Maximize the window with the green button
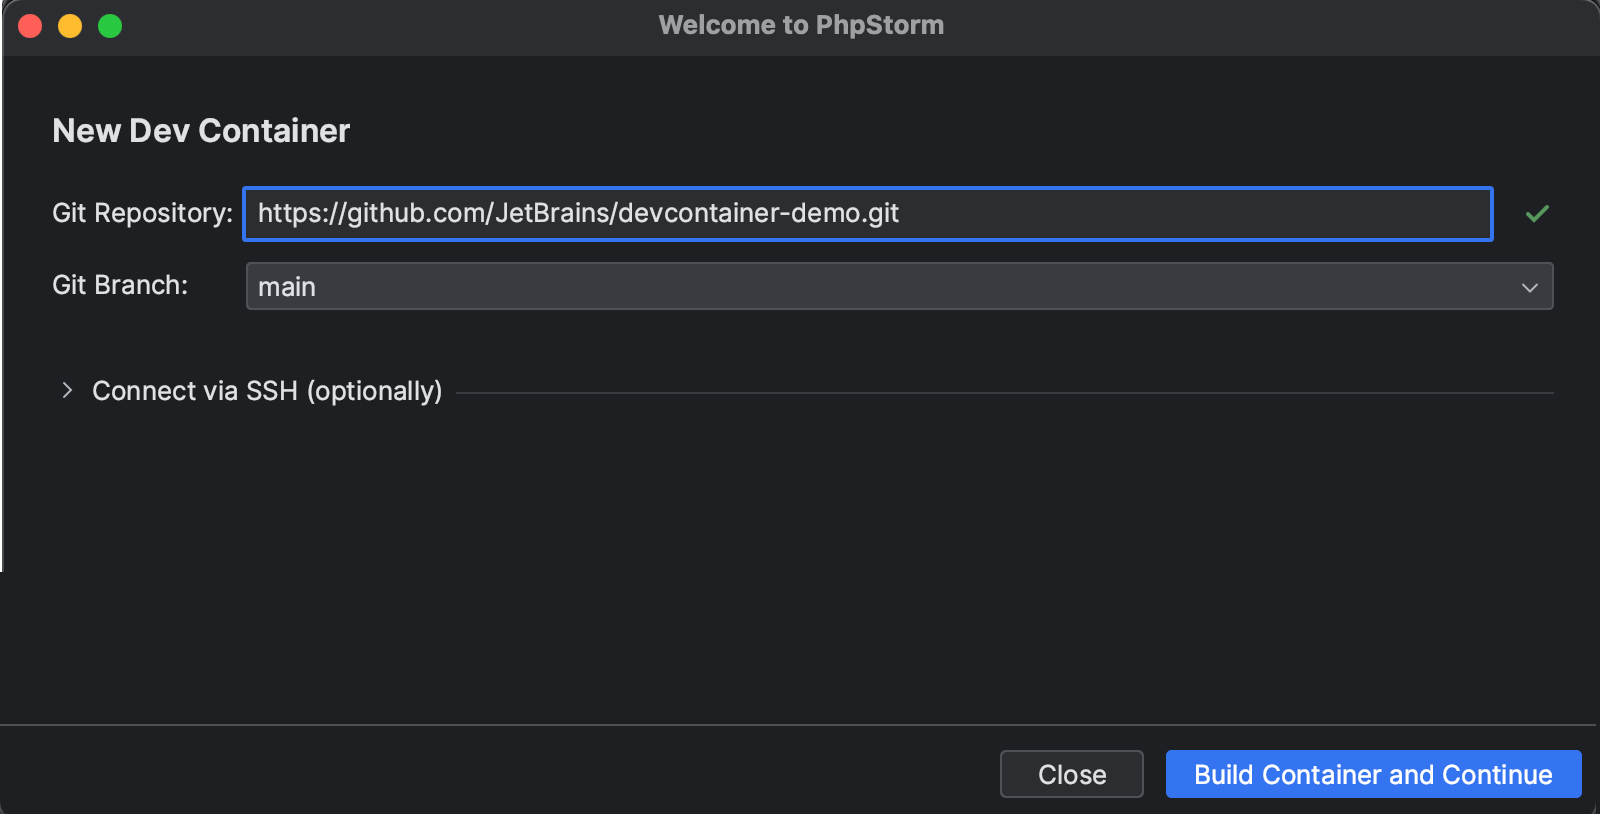The image size is (1600, 814). [110, 26]
